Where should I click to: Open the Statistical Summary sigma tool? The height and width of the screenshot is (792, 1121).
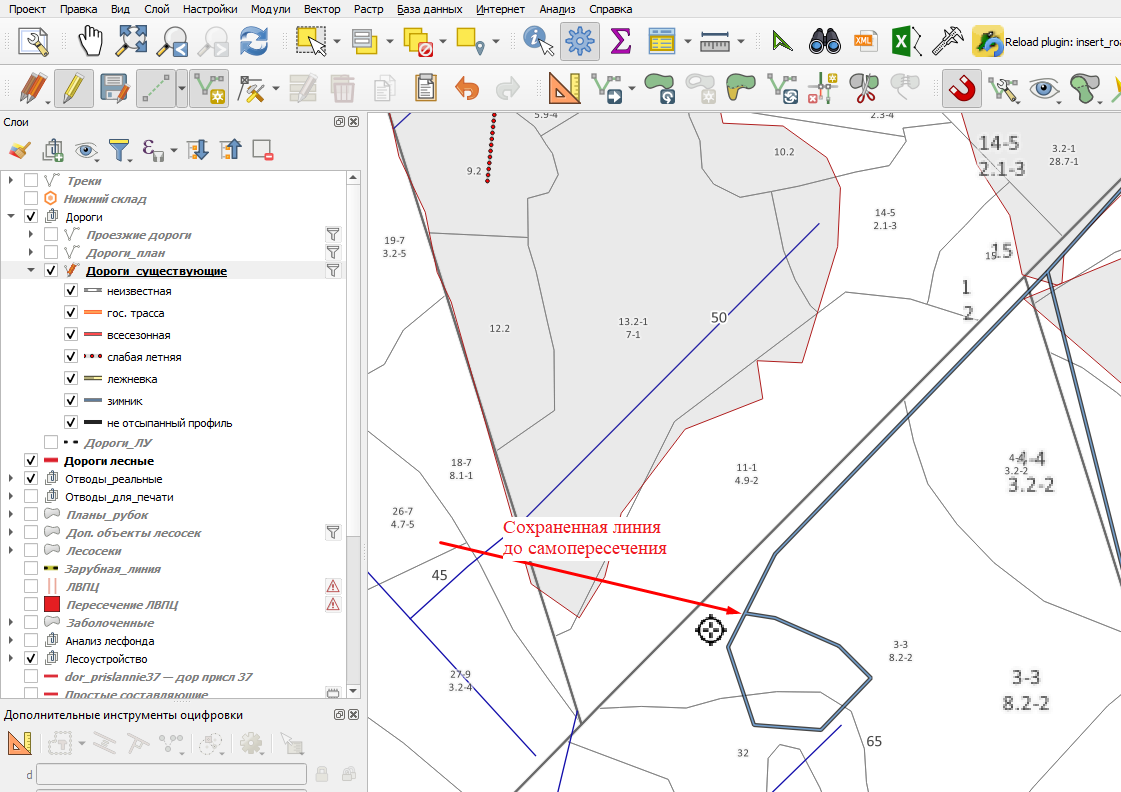(x=621, y=41)
